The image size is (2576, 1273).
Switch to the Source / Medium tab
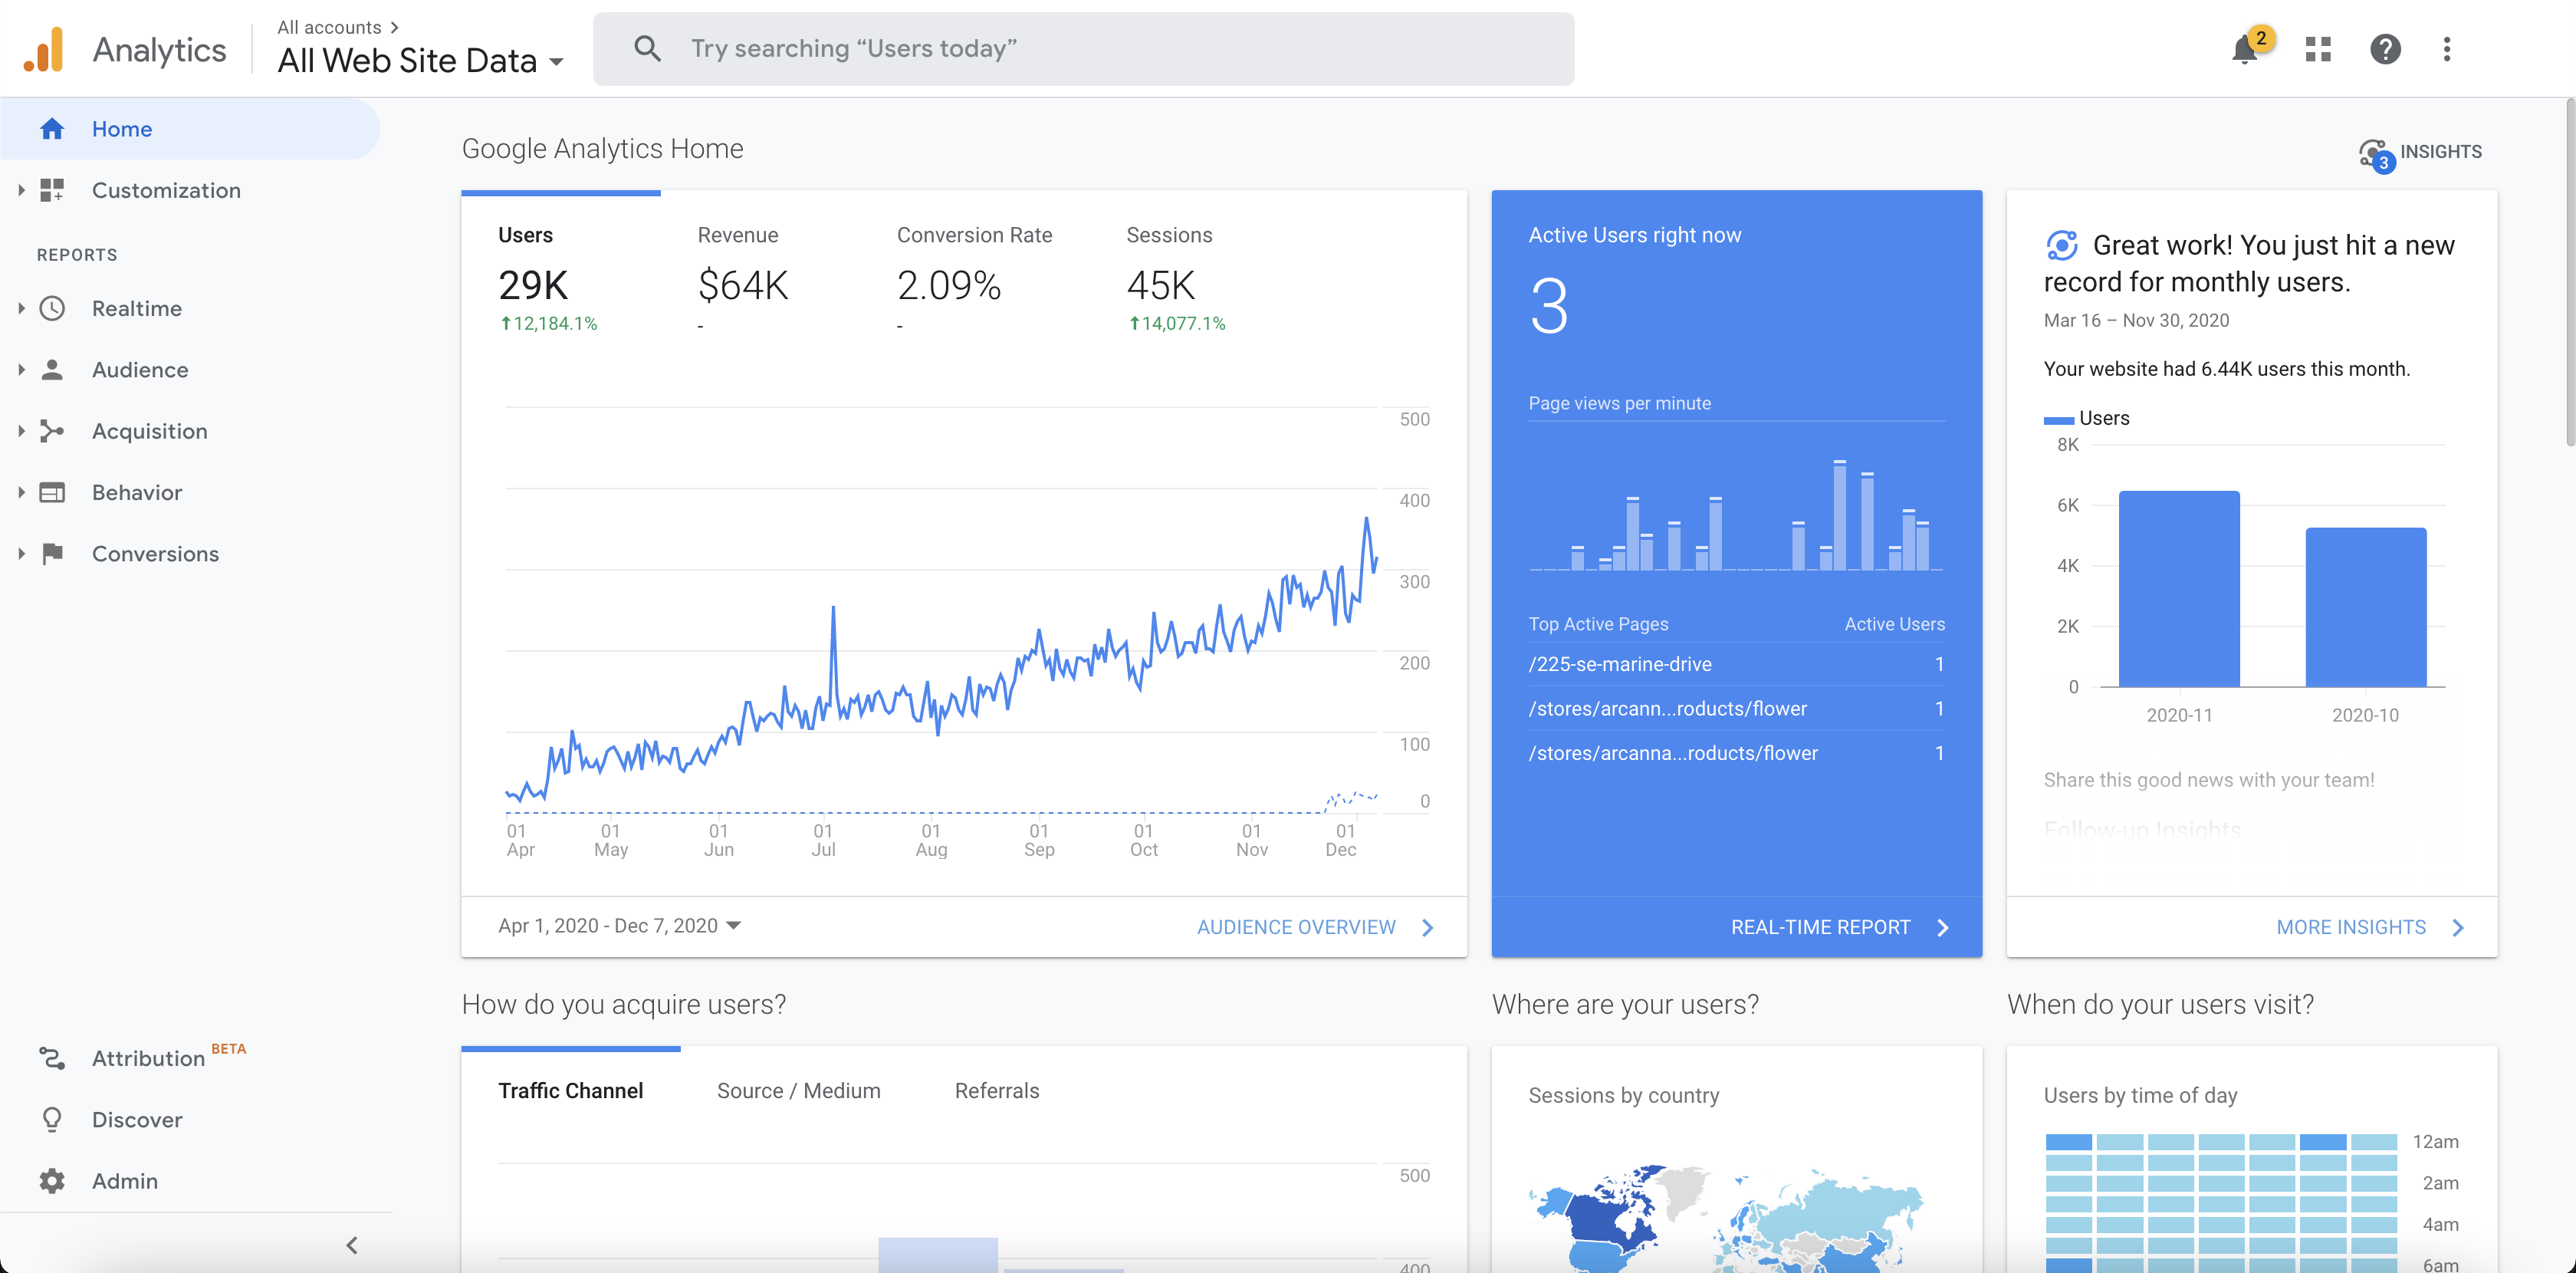point(798,1091)
